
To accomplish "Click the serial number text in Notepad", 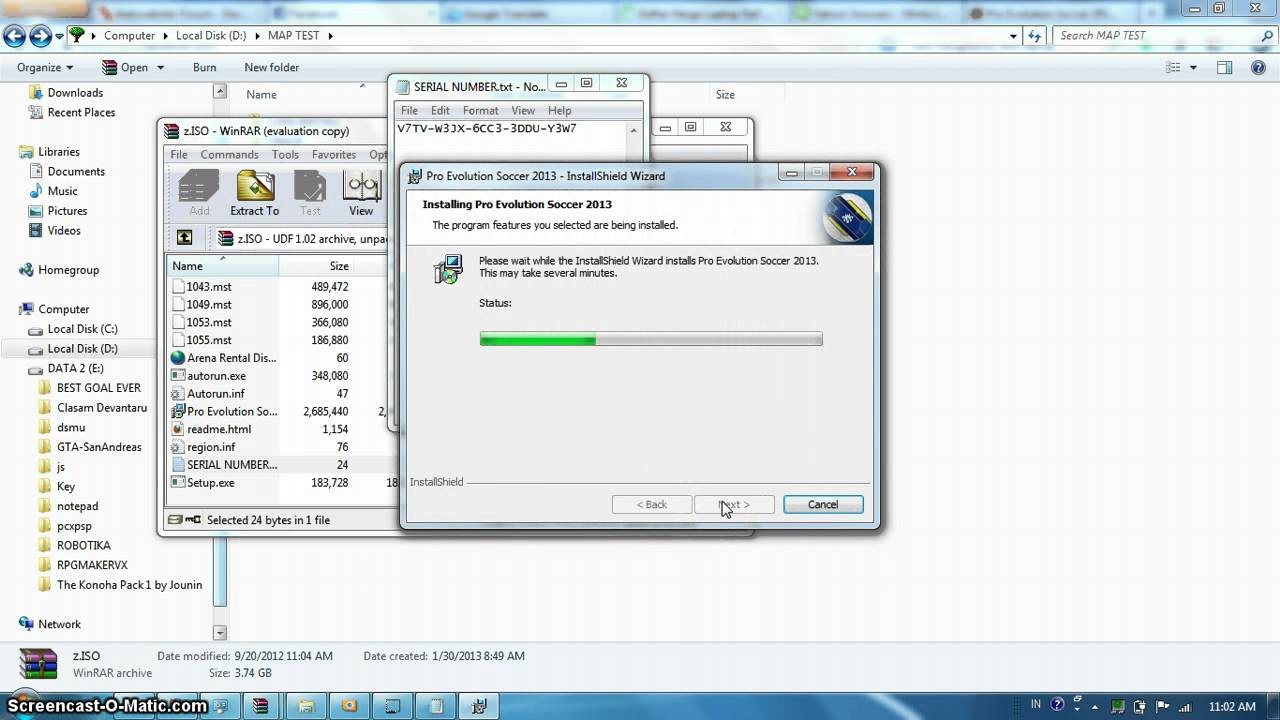I will (x=487, y=129).
